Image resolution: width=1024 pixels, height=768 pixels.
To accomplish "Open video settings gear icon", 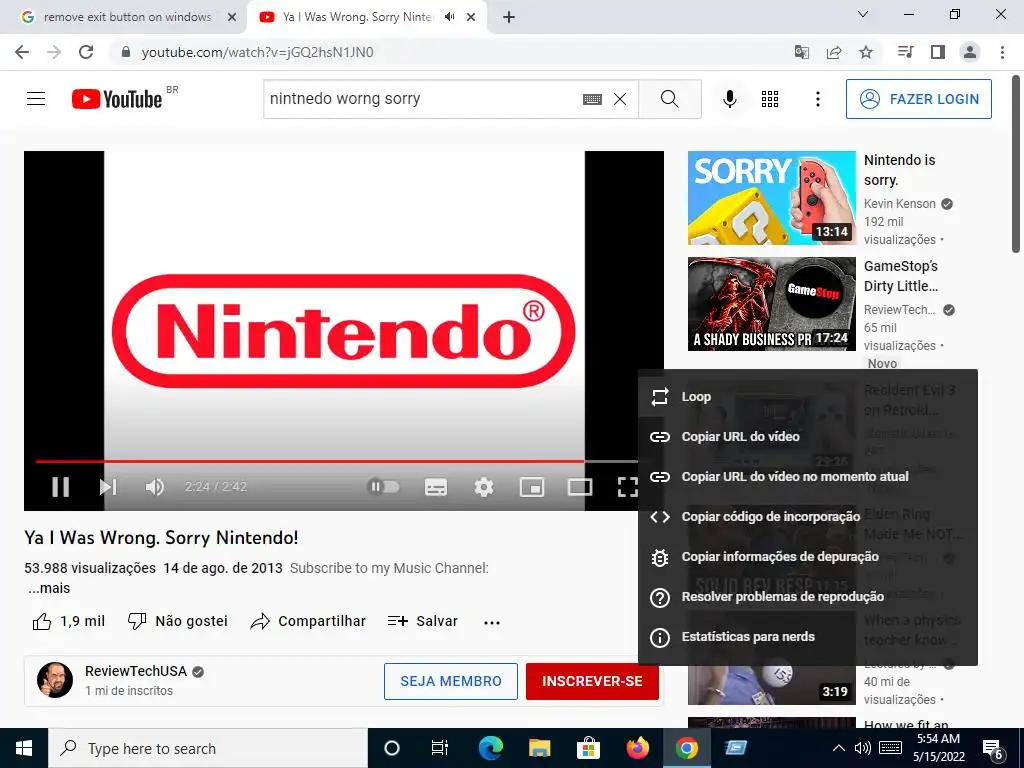I will (x=484, y=487).
